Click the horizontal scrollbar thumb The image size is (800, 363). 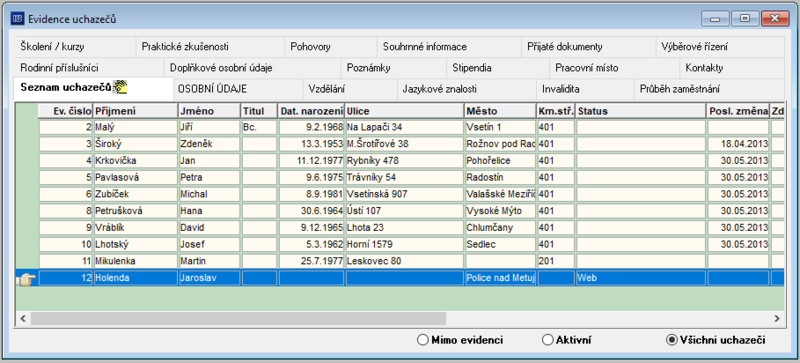[238, 319]
